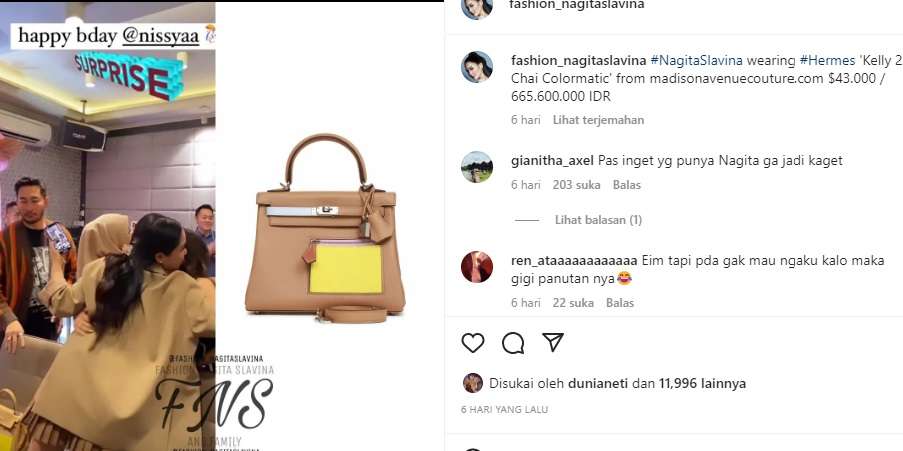The height and width of the screenshot is (451, 903).
Task: View ren_ataaaaaaaaaaaa profile picture
Action: click(x=477, y=267)
